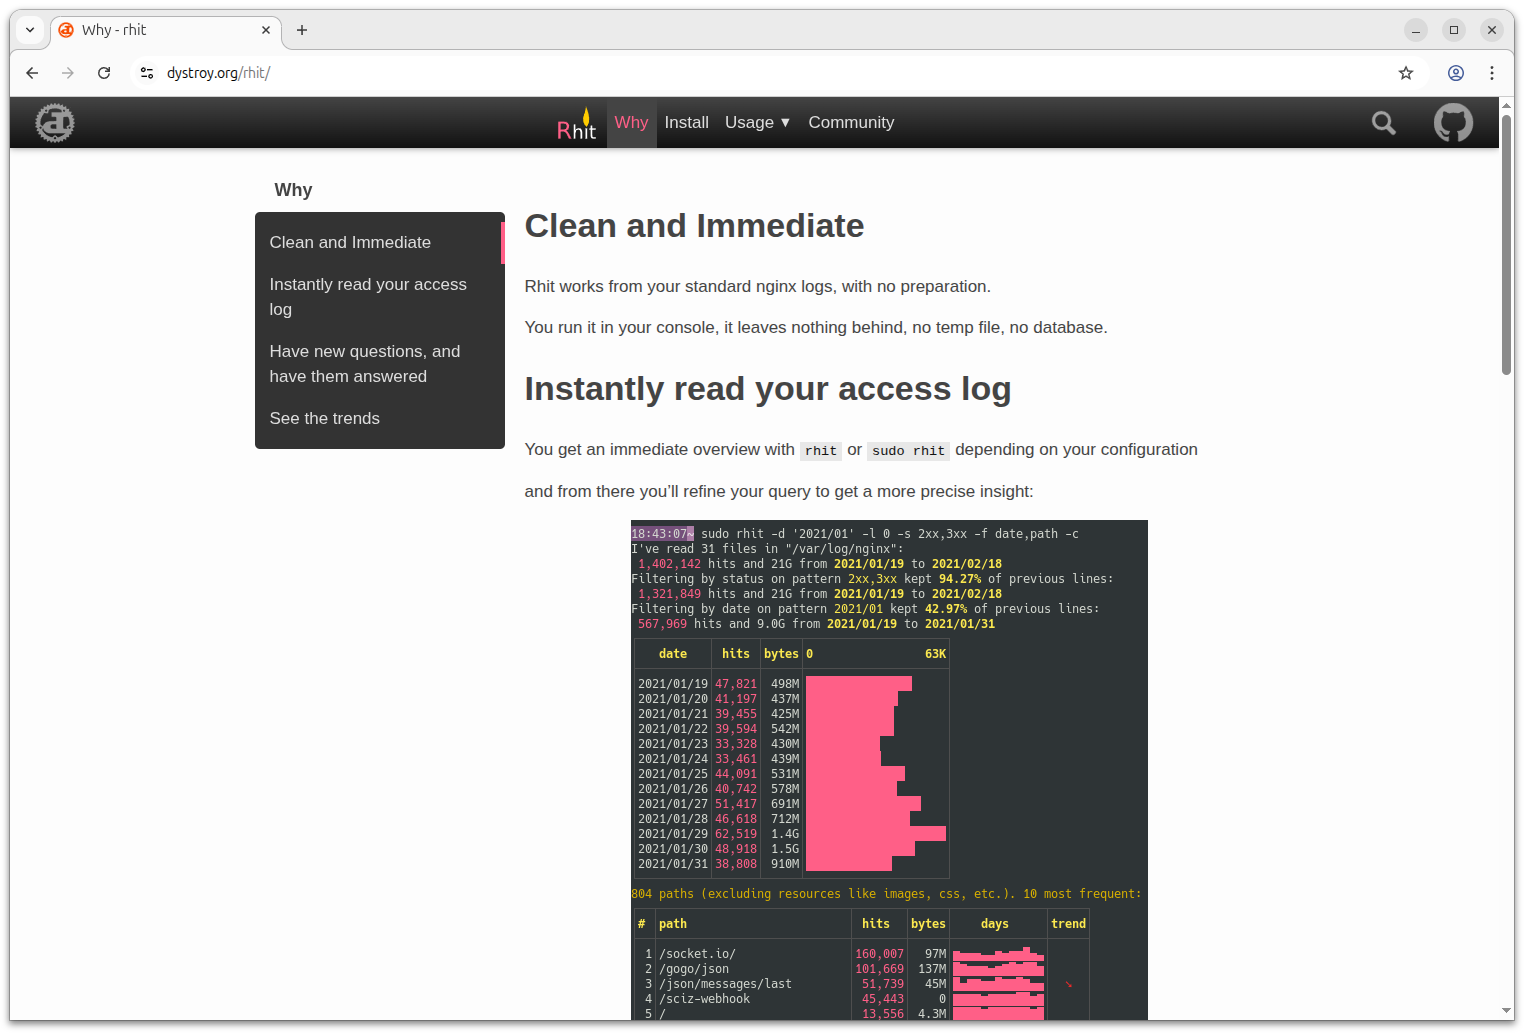Open the Install page
The width and height of the screenshot is (1524, 1033).
click(x=686, y=123)
